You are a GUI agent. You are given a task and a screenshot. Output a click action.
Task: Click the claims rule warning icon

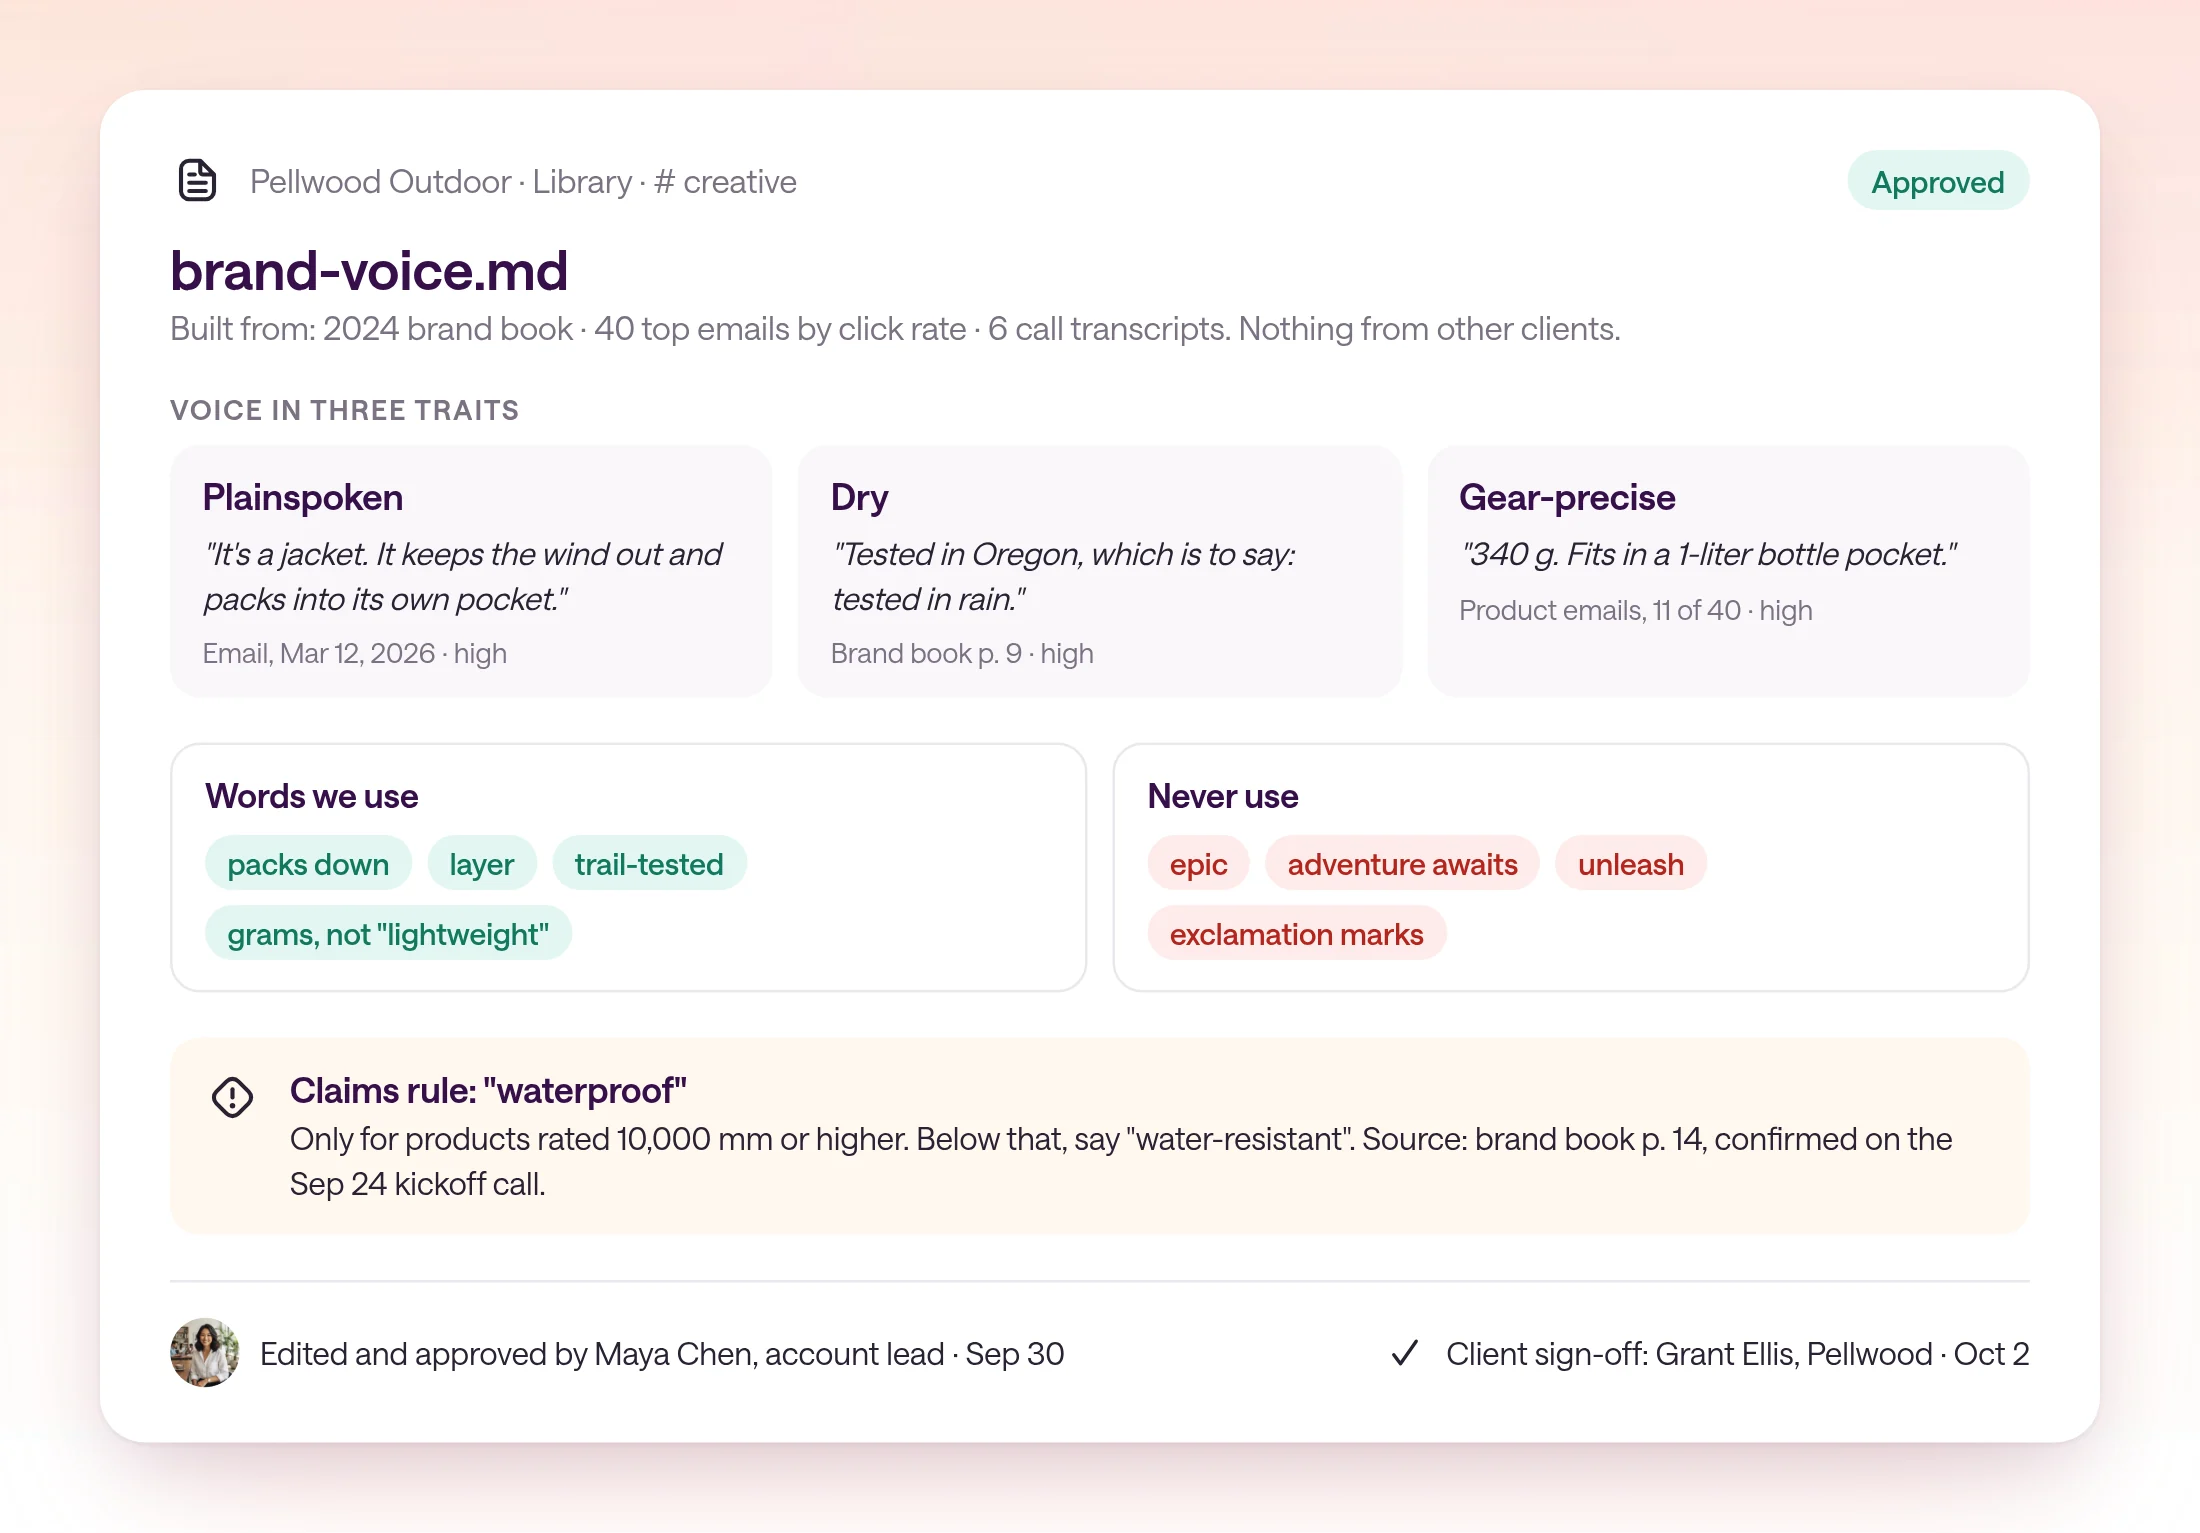point(232,1097)
